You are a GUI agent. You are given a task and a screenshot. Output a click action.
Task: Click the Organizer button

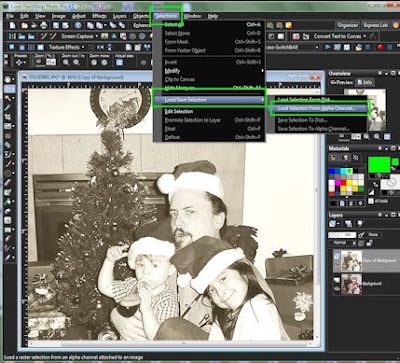click(x=348, y=25)
